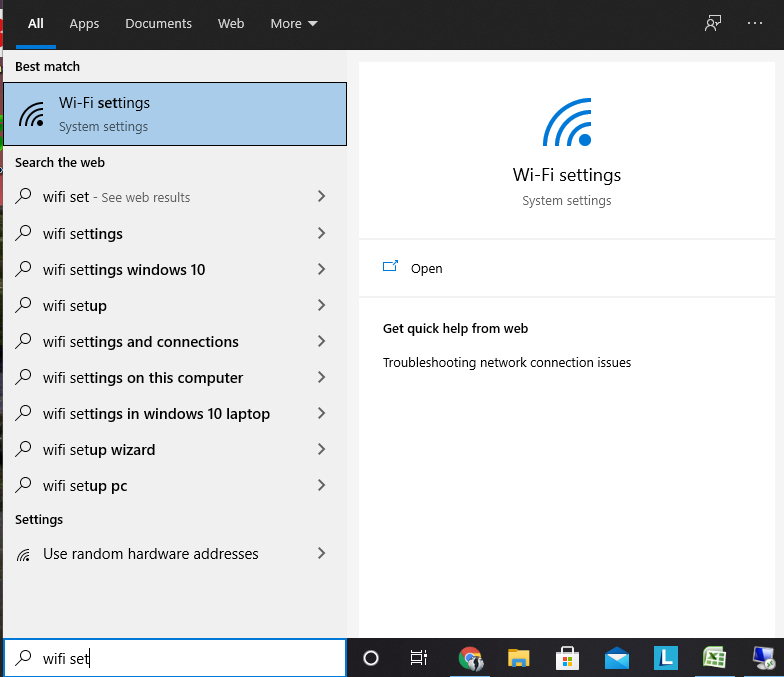Image resolution: width=784 pixels, height=677 pixels.
Task: Switch to the Apps tab
Action: (x=84, y=24)
